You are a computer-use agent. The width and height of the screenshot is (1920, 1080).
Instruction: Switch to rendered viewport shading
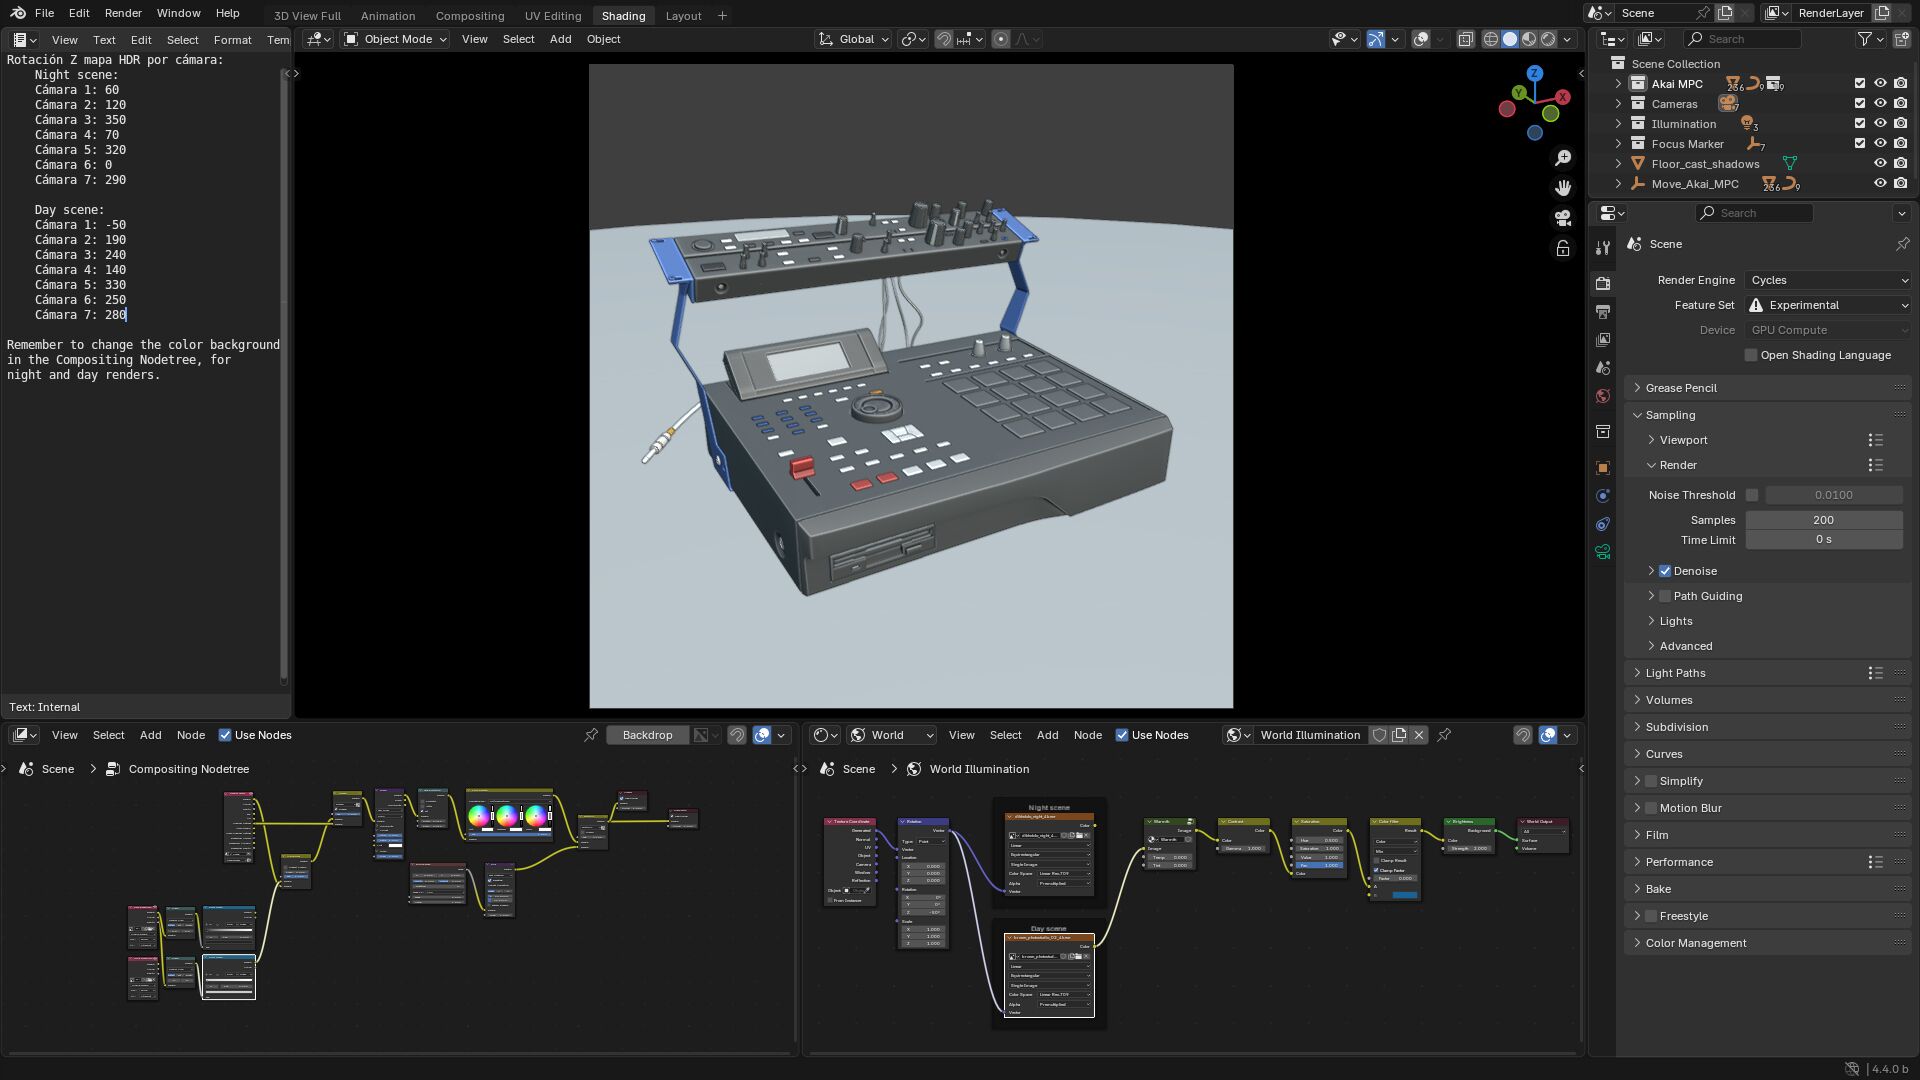click(x=1548, y=39)
